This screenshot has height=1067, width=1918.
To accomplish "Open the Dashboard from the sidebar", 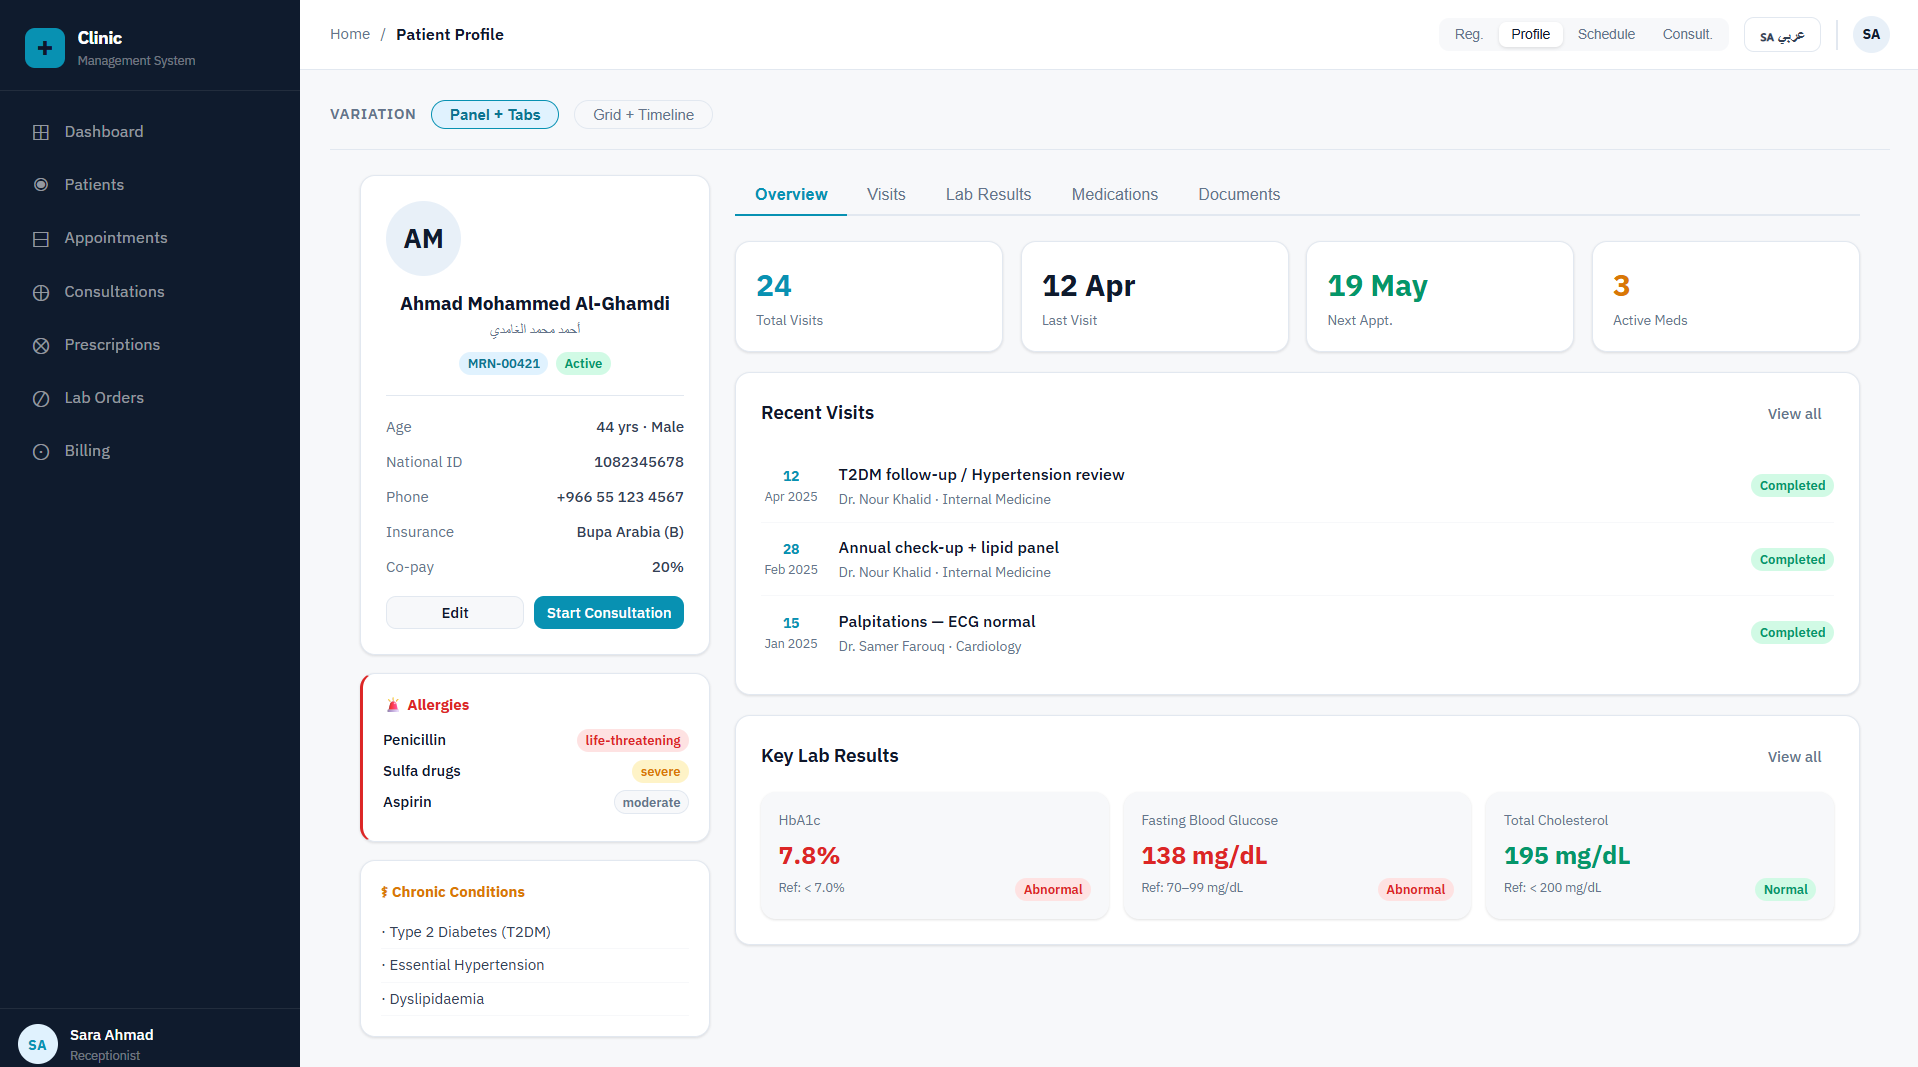I will click(x=41, y=131).
